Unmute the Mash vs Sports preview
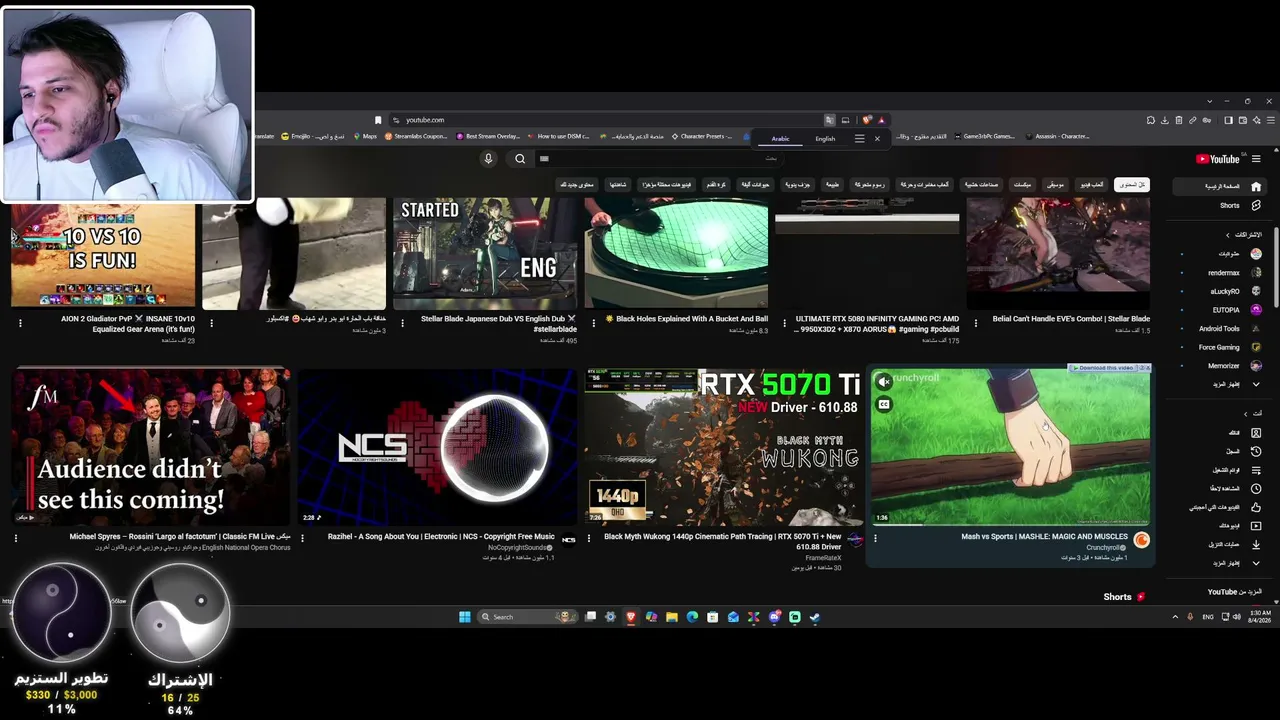The image size is (1280, 720). click(883, 382)
